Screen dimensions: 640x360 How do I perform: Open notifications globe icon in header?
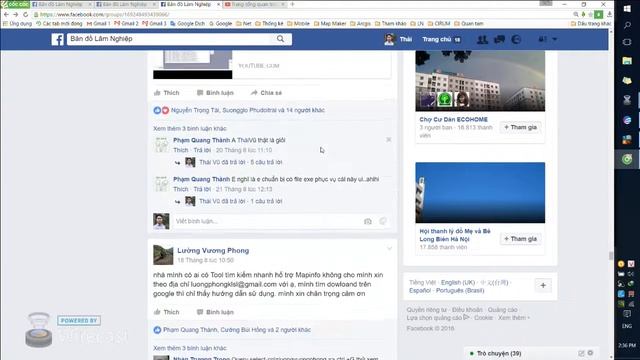[x=516, y=39]
